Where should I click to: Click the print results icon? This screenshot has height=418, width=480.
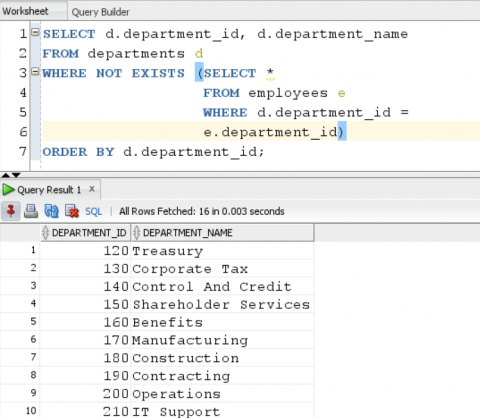[x=31, y=211]
